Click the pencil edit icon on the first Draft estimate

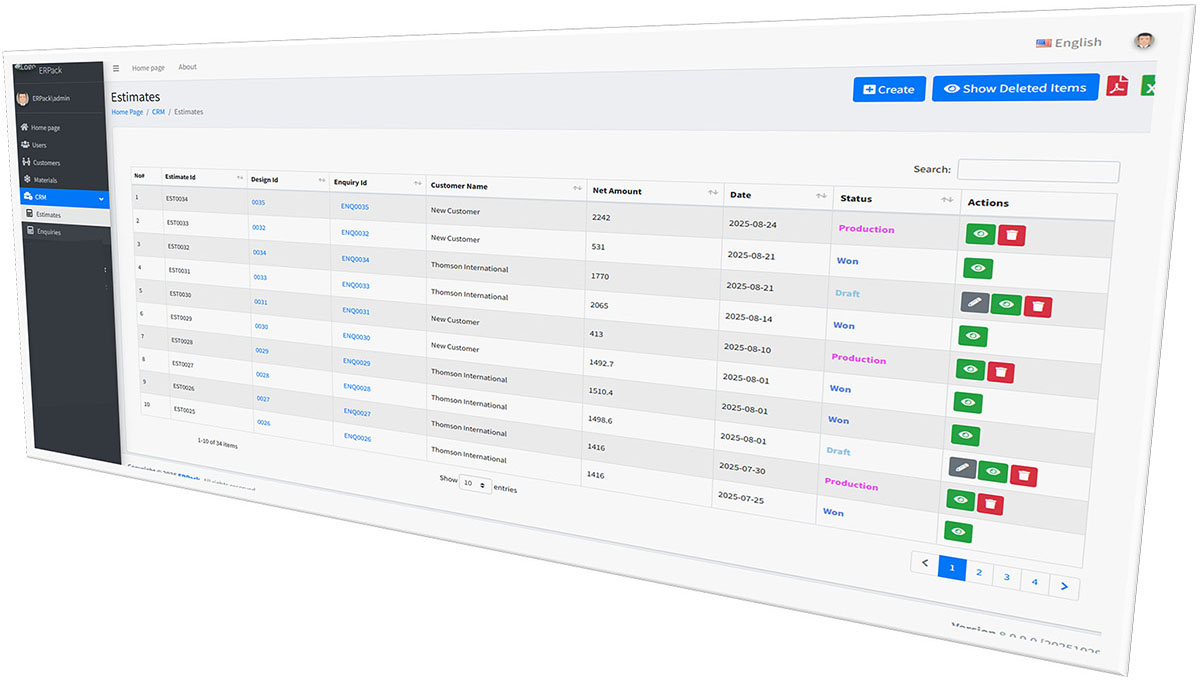975,302
